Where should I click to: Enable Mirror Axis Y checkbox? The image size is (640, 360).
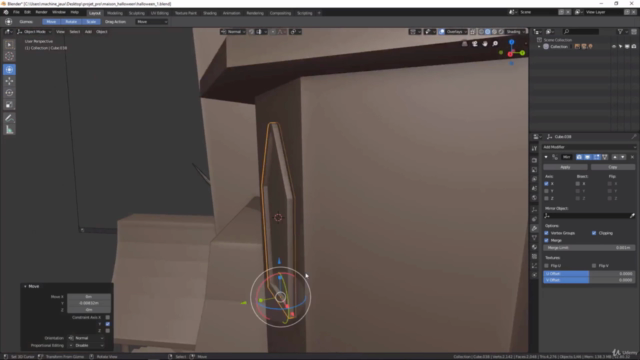click(x=547, y=191)
